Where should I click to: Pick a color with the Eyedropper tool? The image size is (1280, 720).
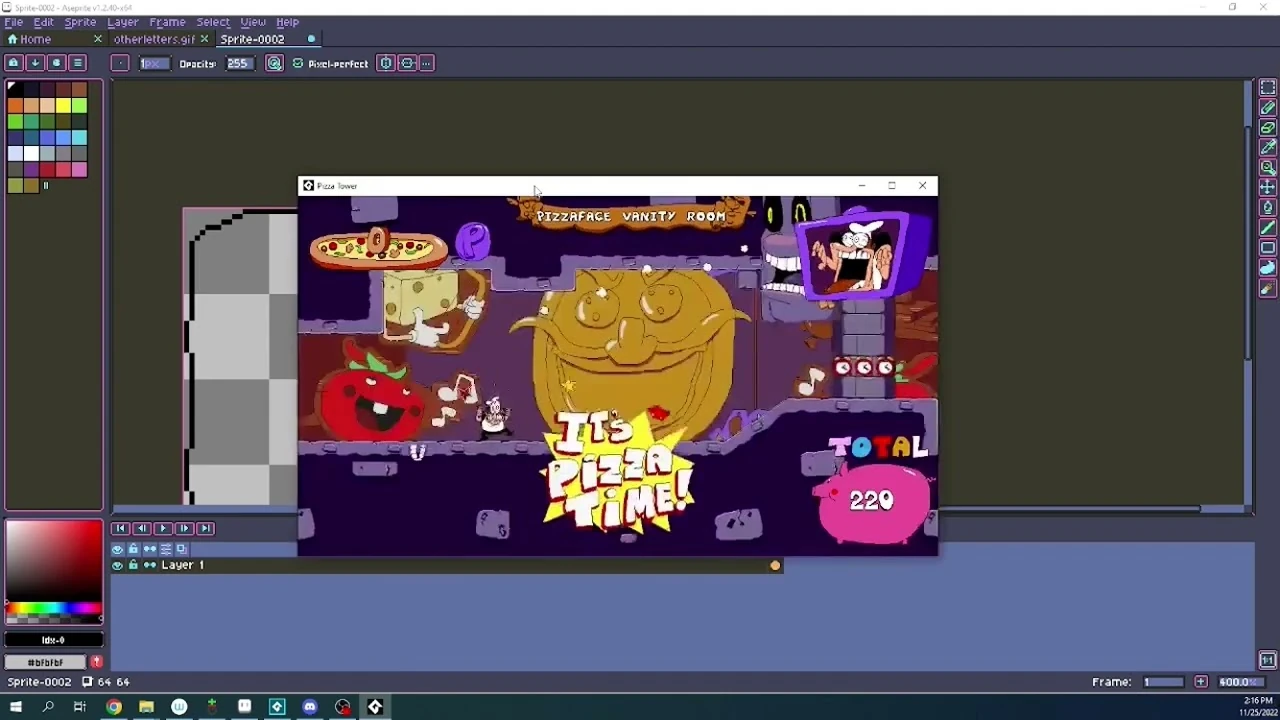(x=1268, y=148)
